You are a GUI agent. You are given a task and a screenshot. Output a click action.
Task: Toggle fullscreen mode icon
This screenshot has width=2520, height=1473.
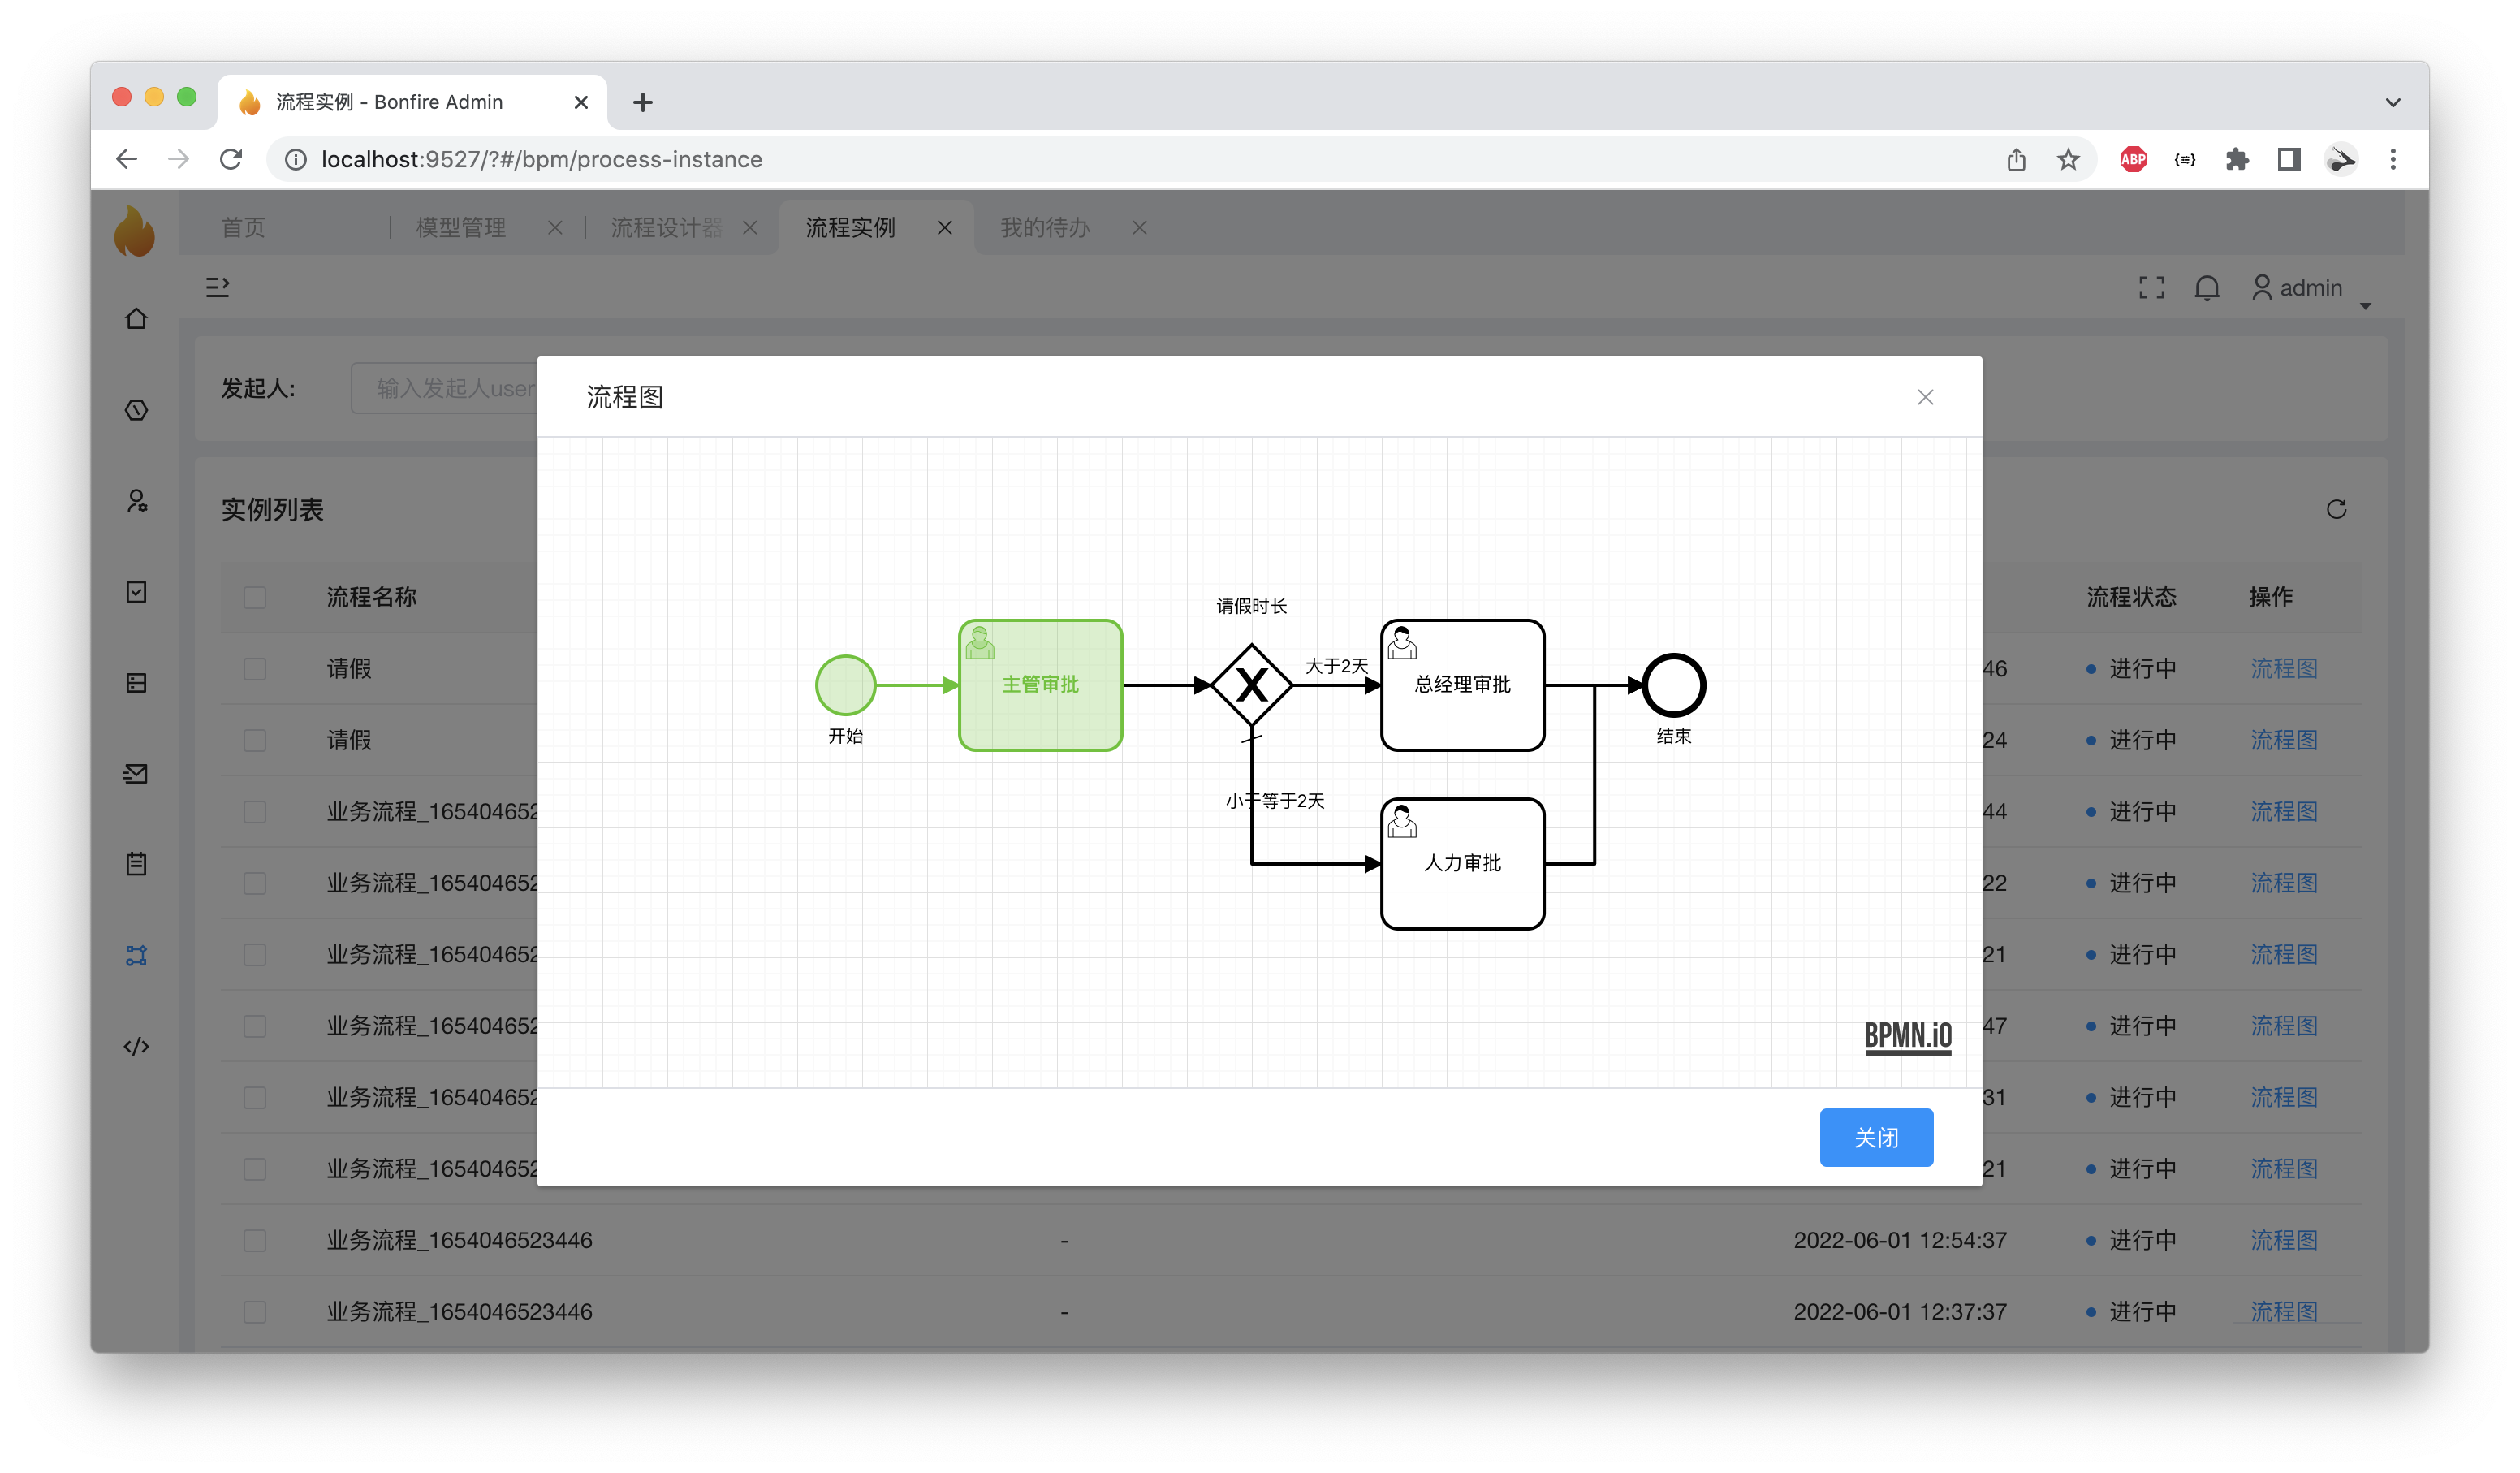(2151, 288)
